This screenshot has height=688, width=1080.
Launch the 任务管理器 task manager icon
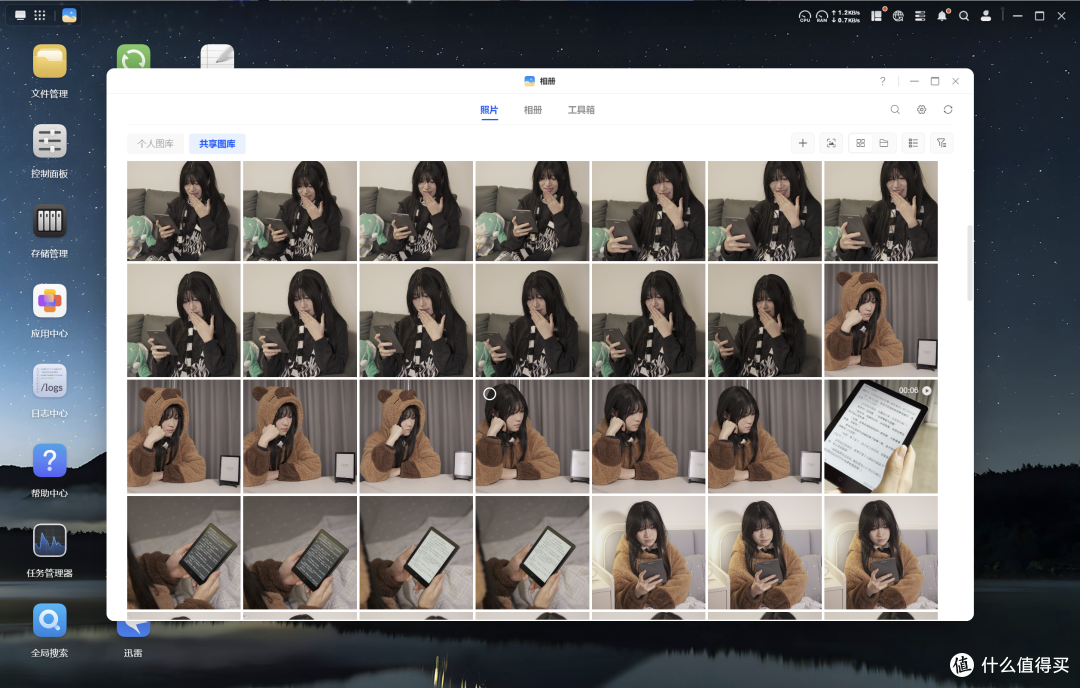point(50,541)
